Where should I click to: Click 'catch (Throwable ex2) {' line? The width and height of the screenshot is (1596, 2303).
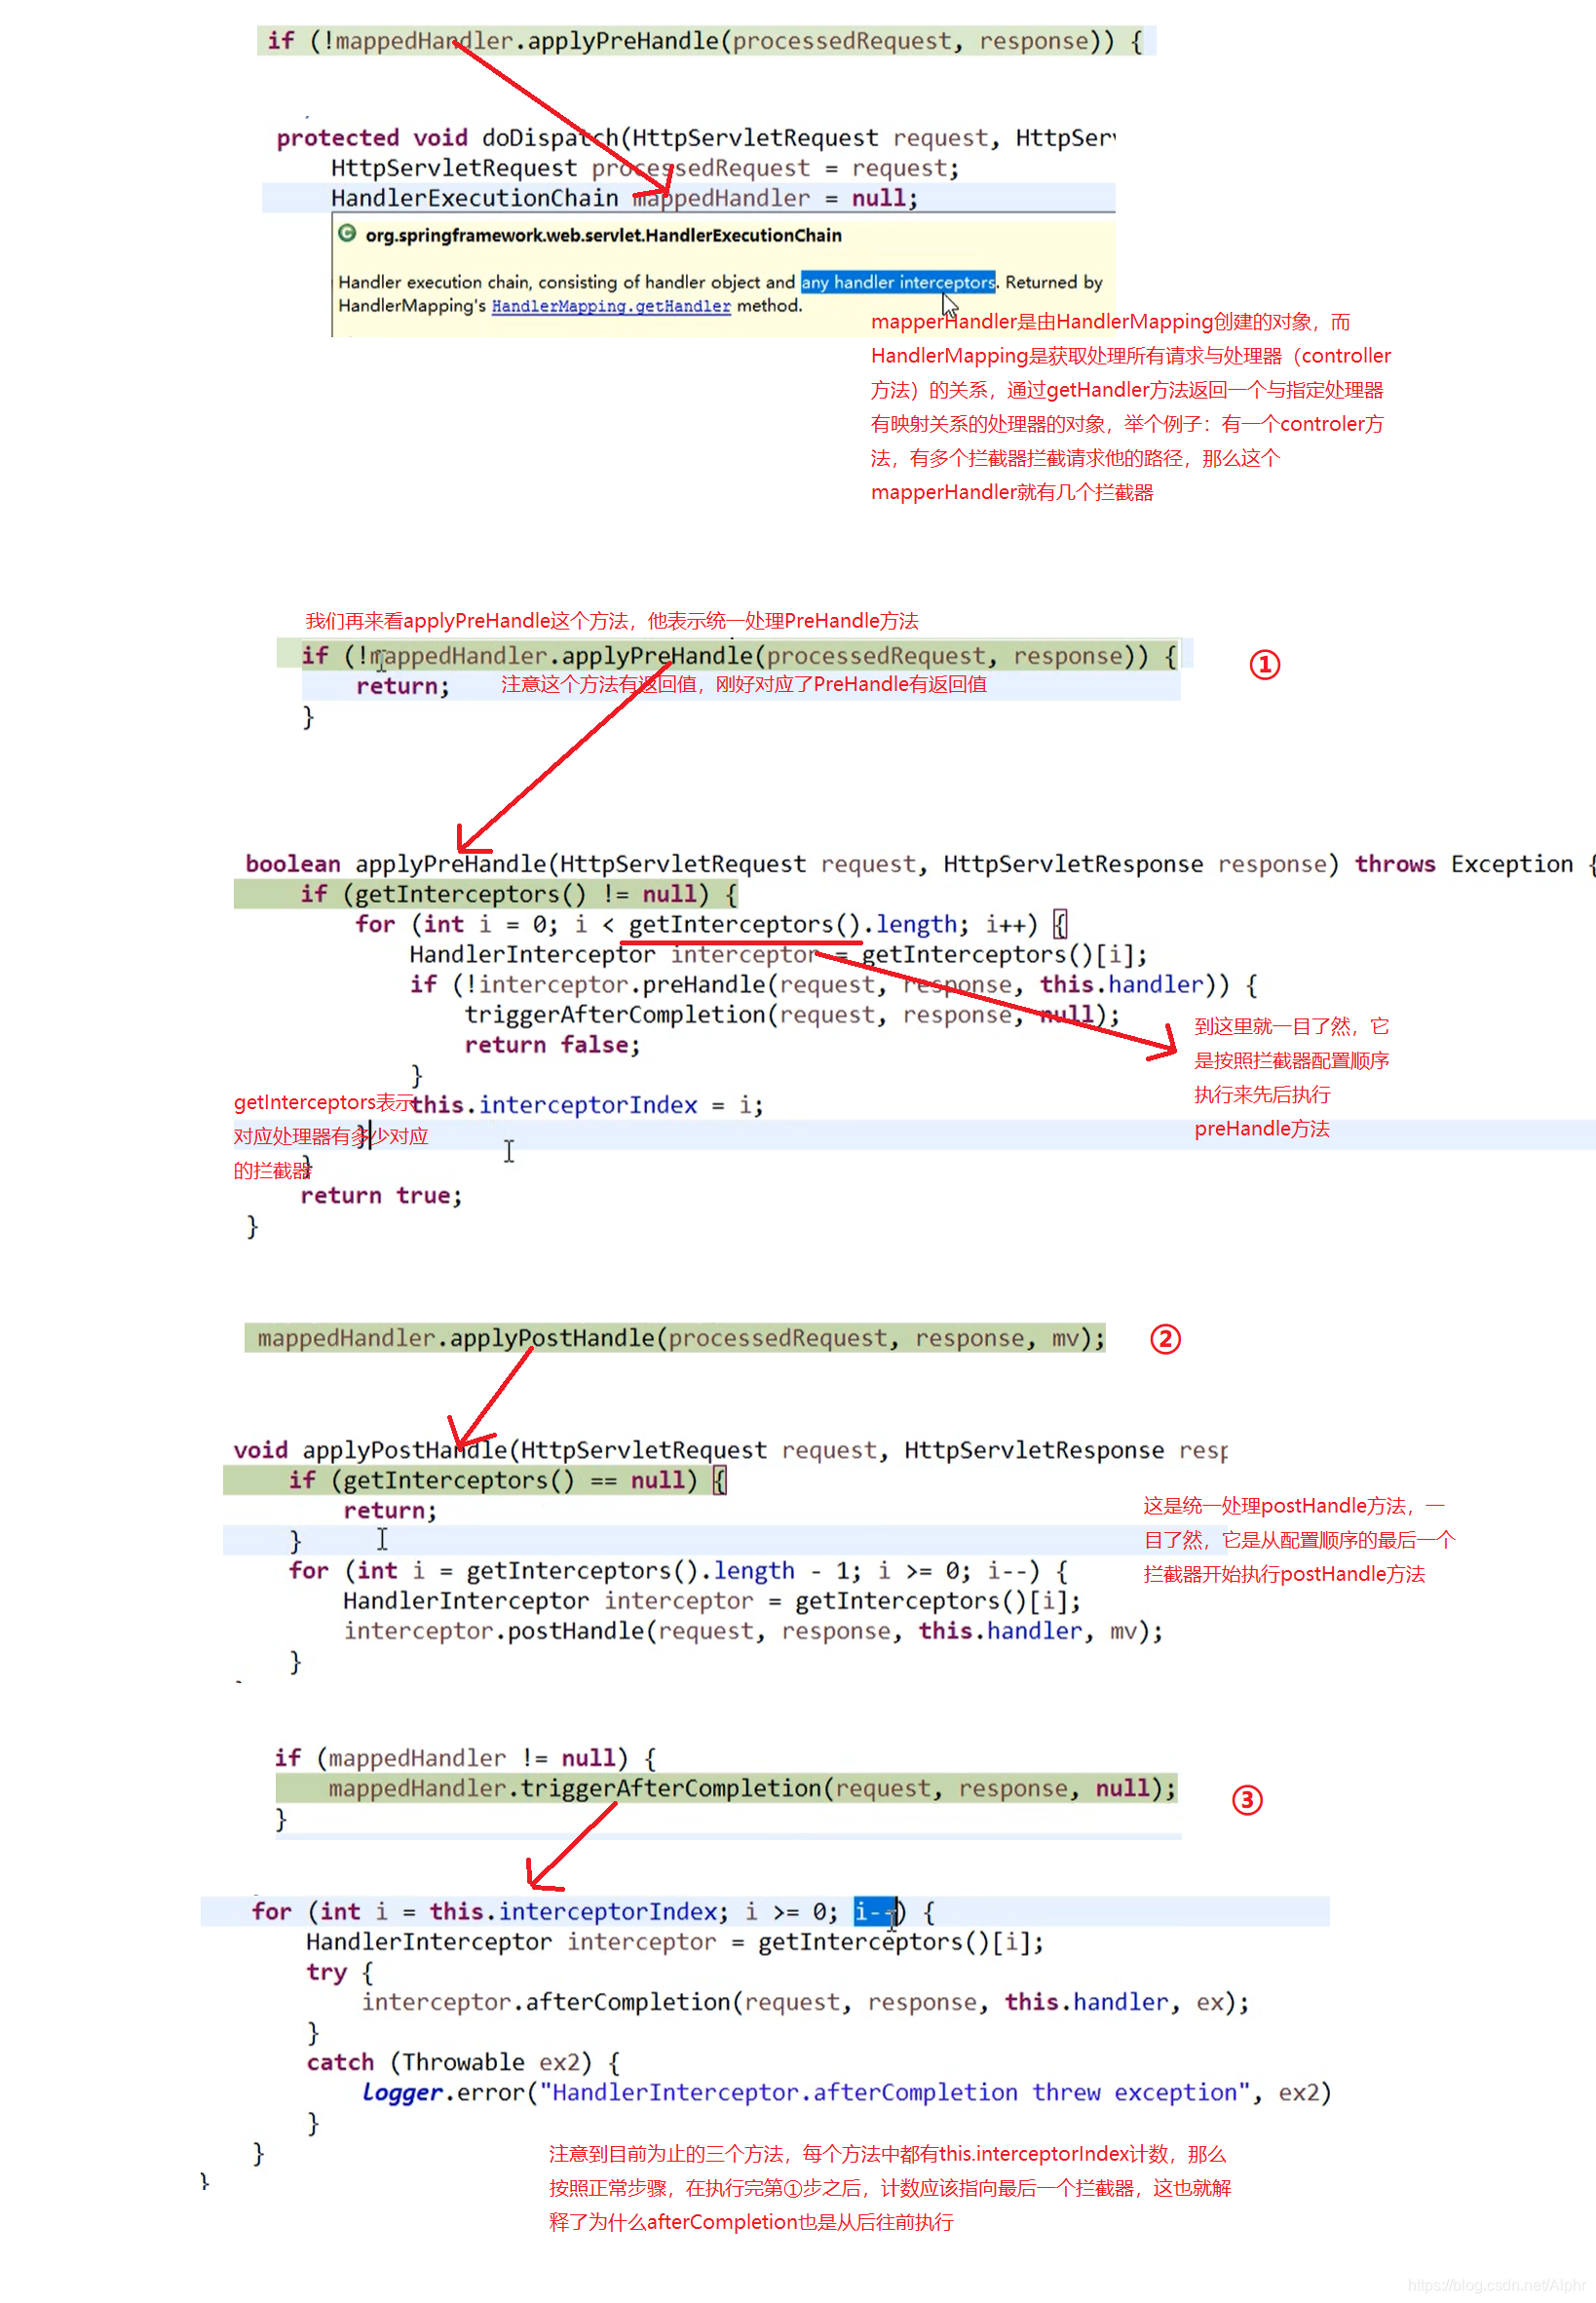point(463,2062)
